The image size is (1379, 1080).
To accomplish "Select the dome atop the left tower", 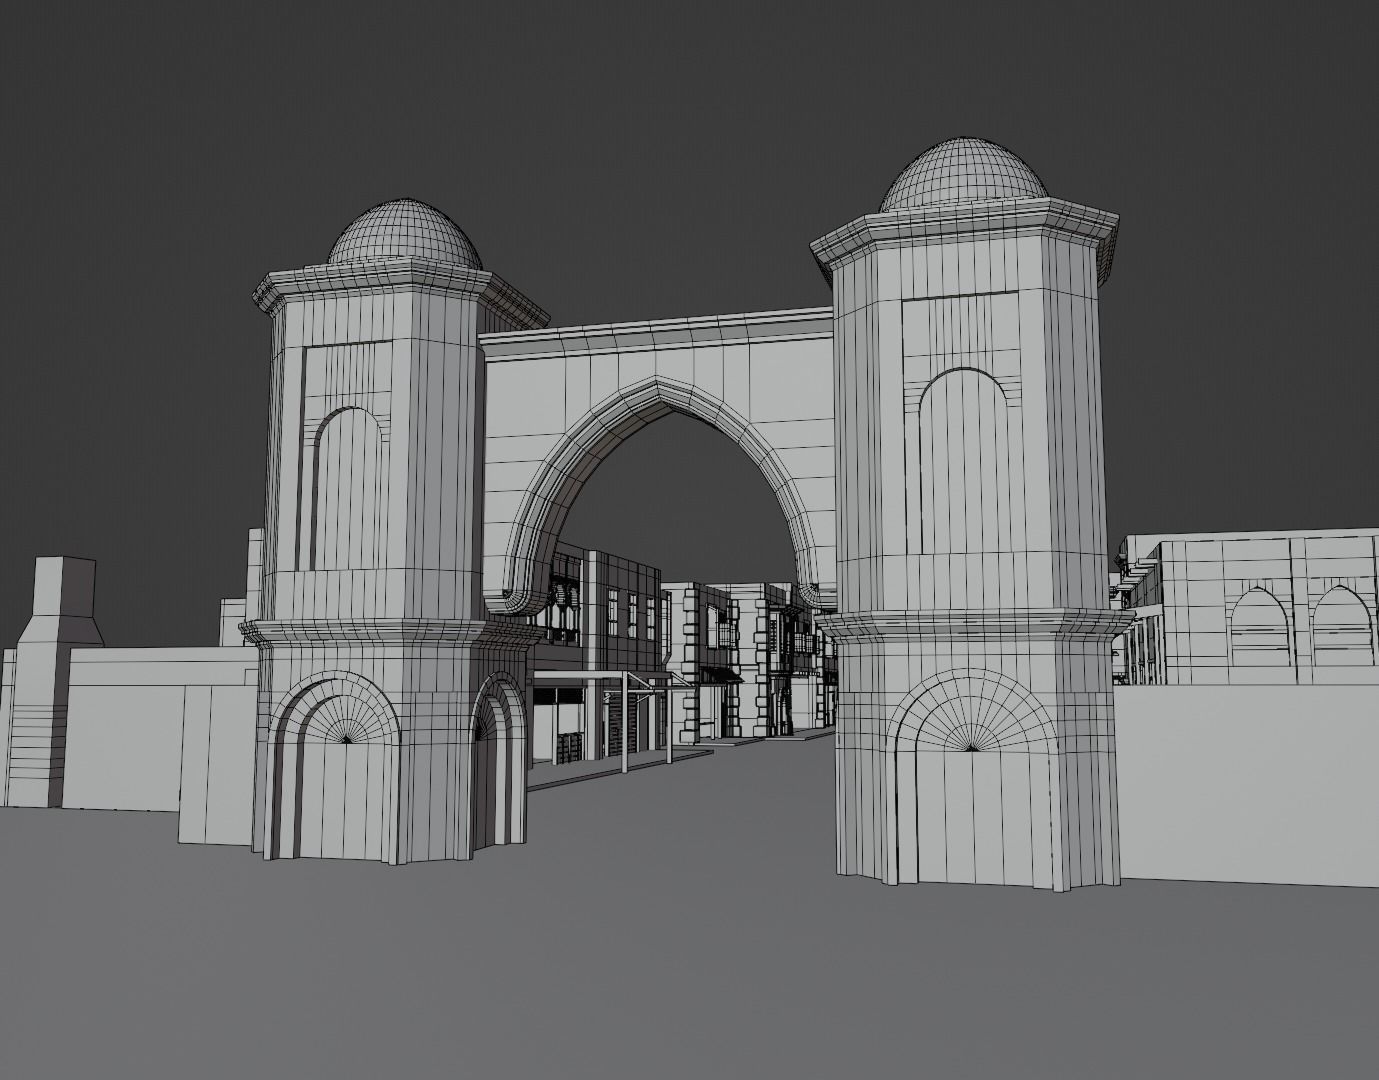I will [405, 233].
